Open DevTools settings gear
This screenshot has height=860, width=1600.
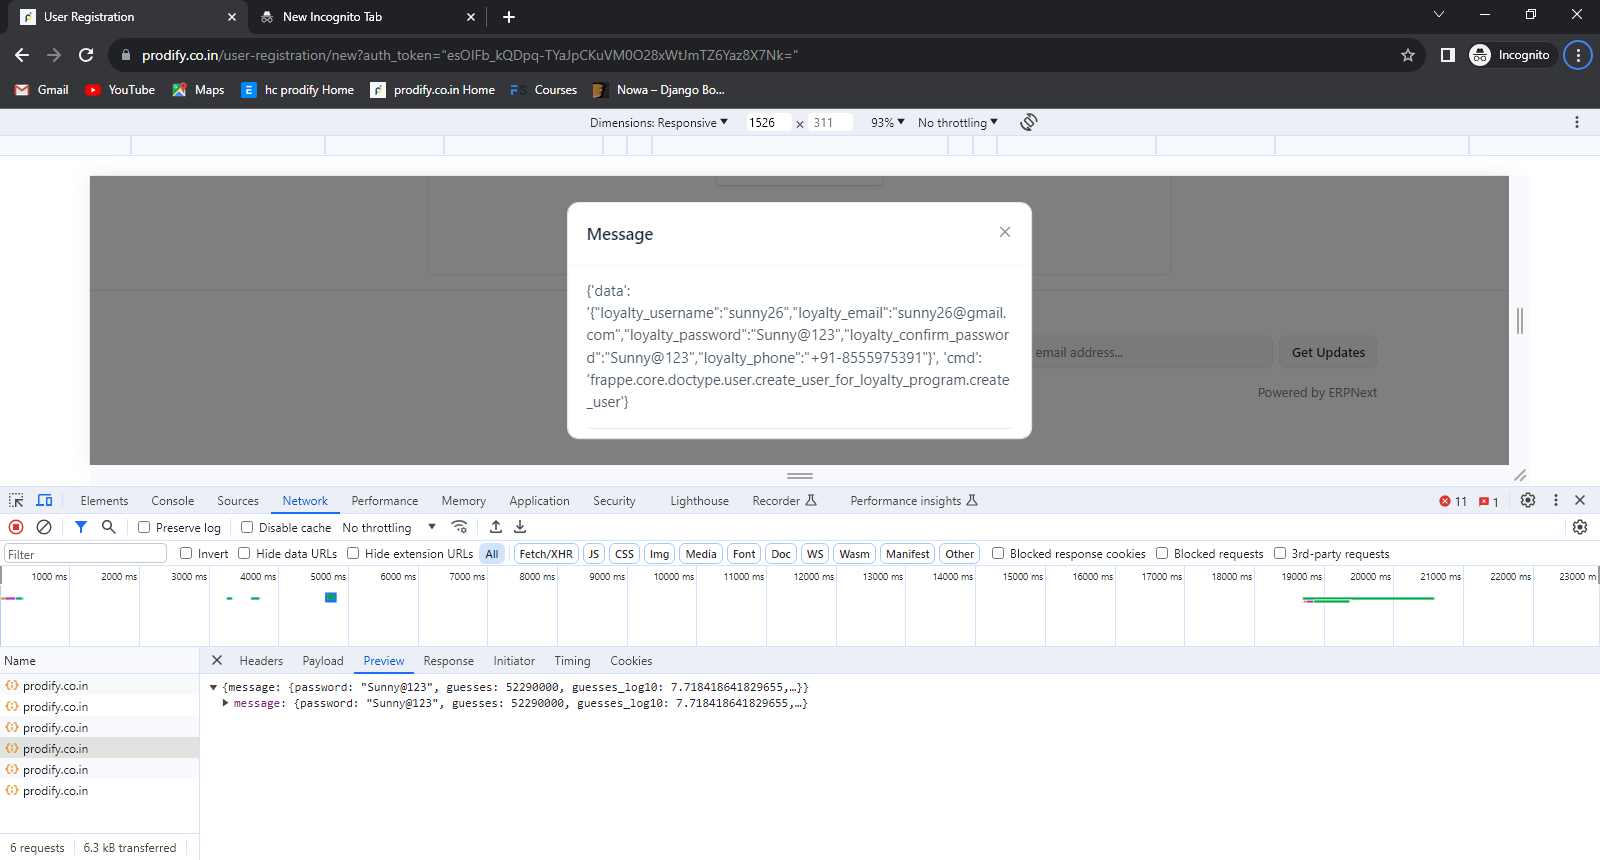[1528, 500]
